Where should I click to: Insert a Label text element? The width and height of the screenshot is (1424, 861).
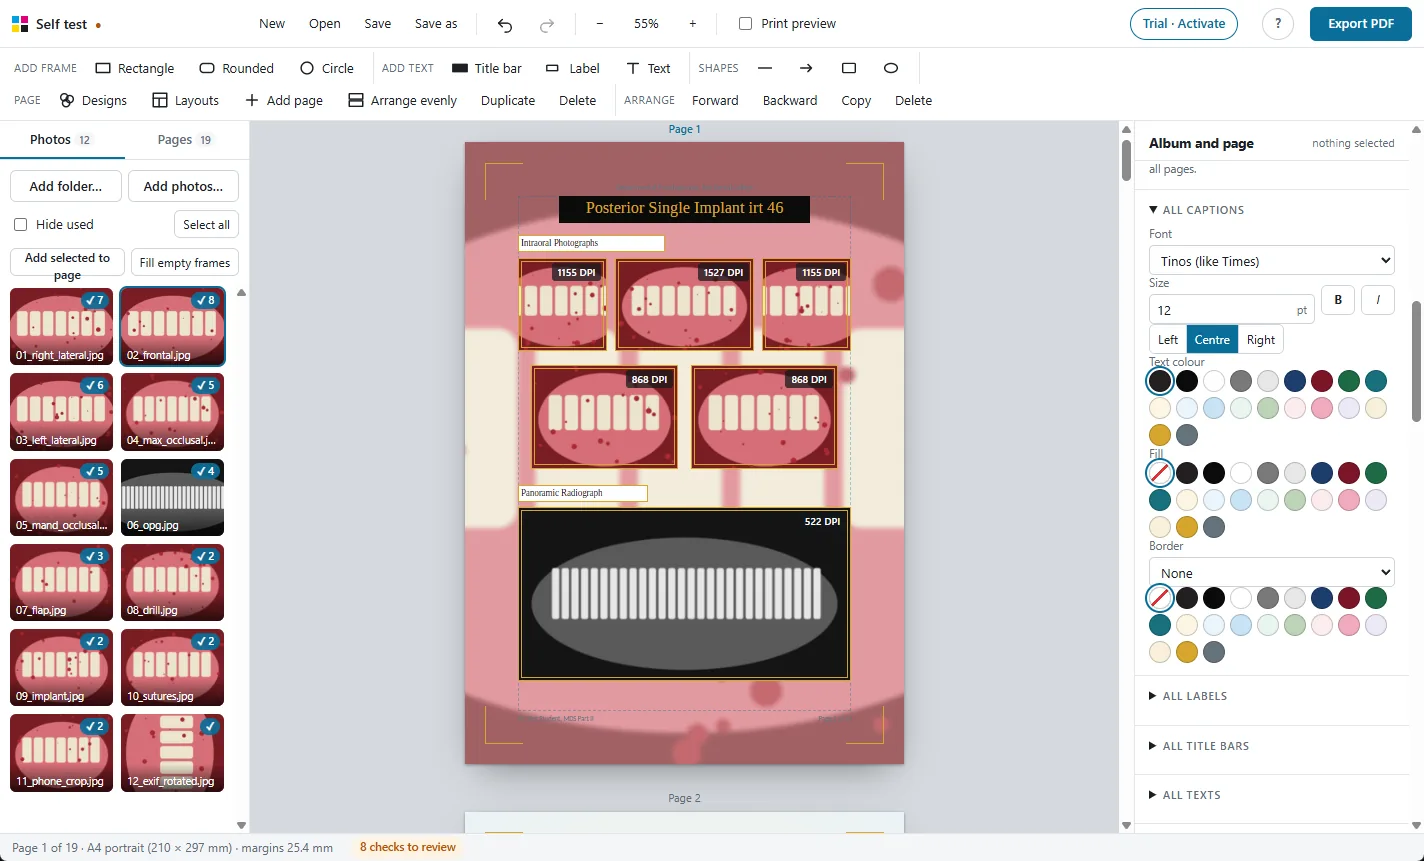[573, 68]
